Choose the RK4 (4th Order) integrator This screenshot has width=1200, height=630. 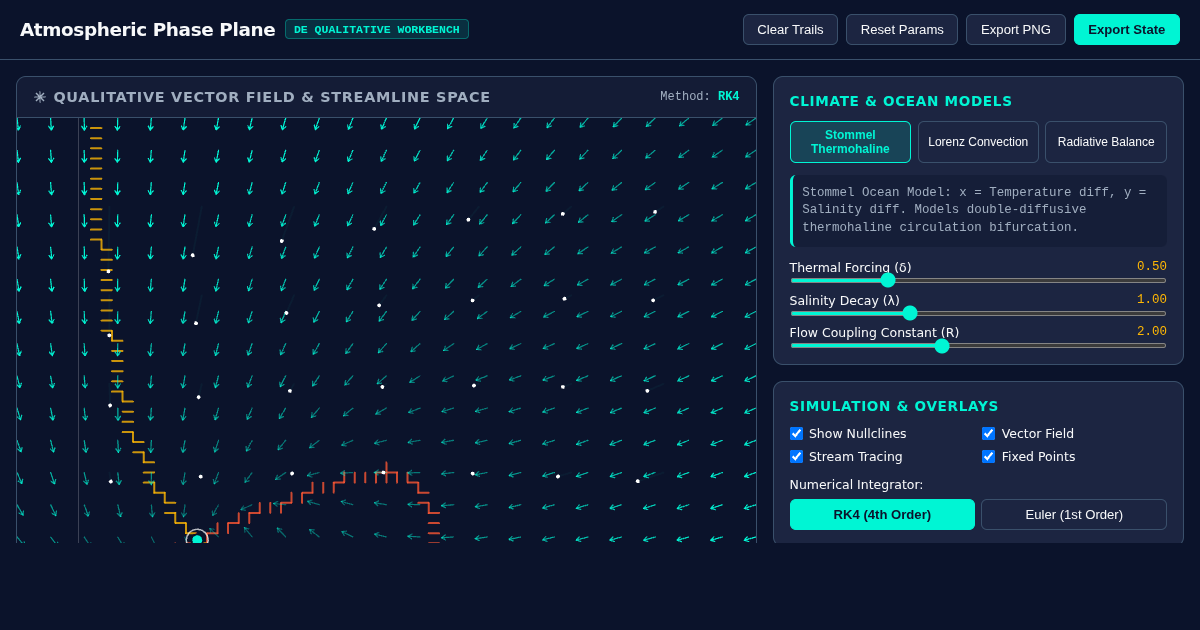(882, 514)
